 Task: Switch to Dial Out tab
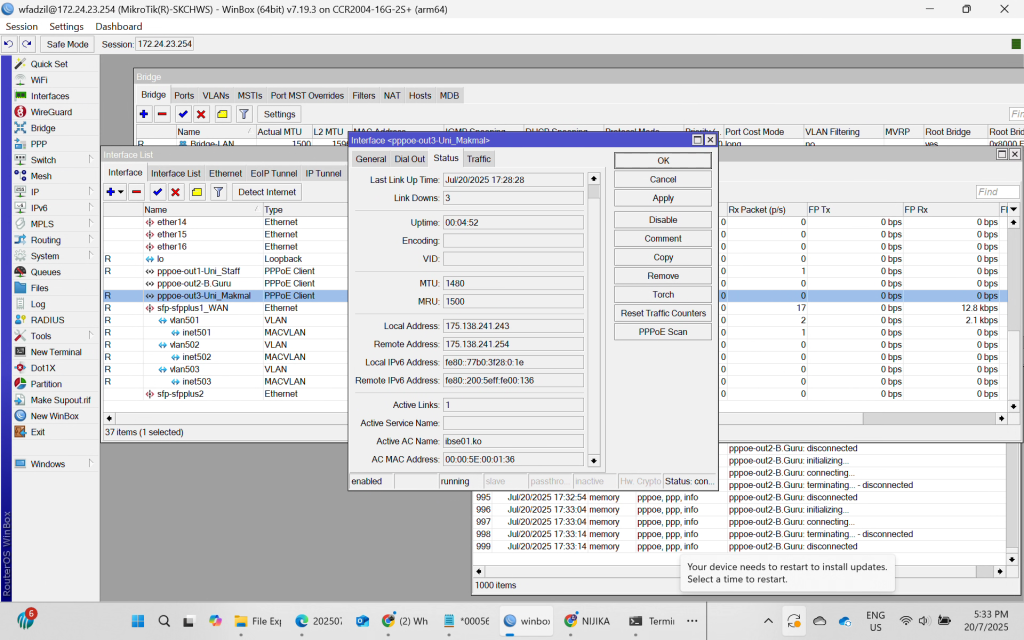[x=409, y=159]
